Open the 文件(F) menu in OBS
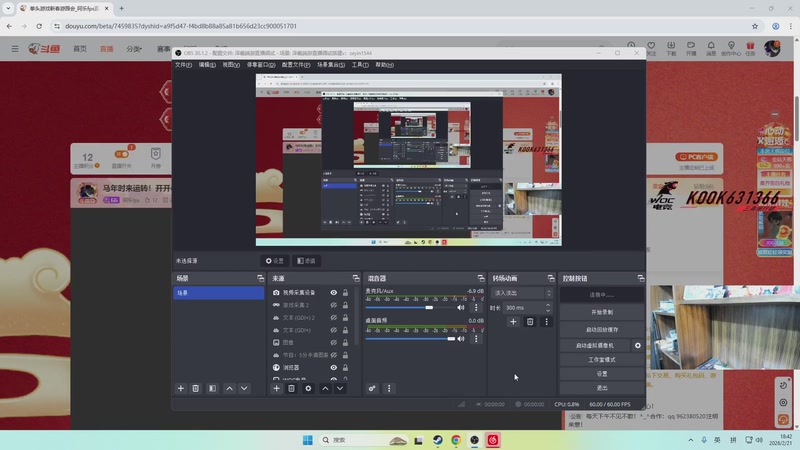The image size is (800, 450). tap(184, 65)
